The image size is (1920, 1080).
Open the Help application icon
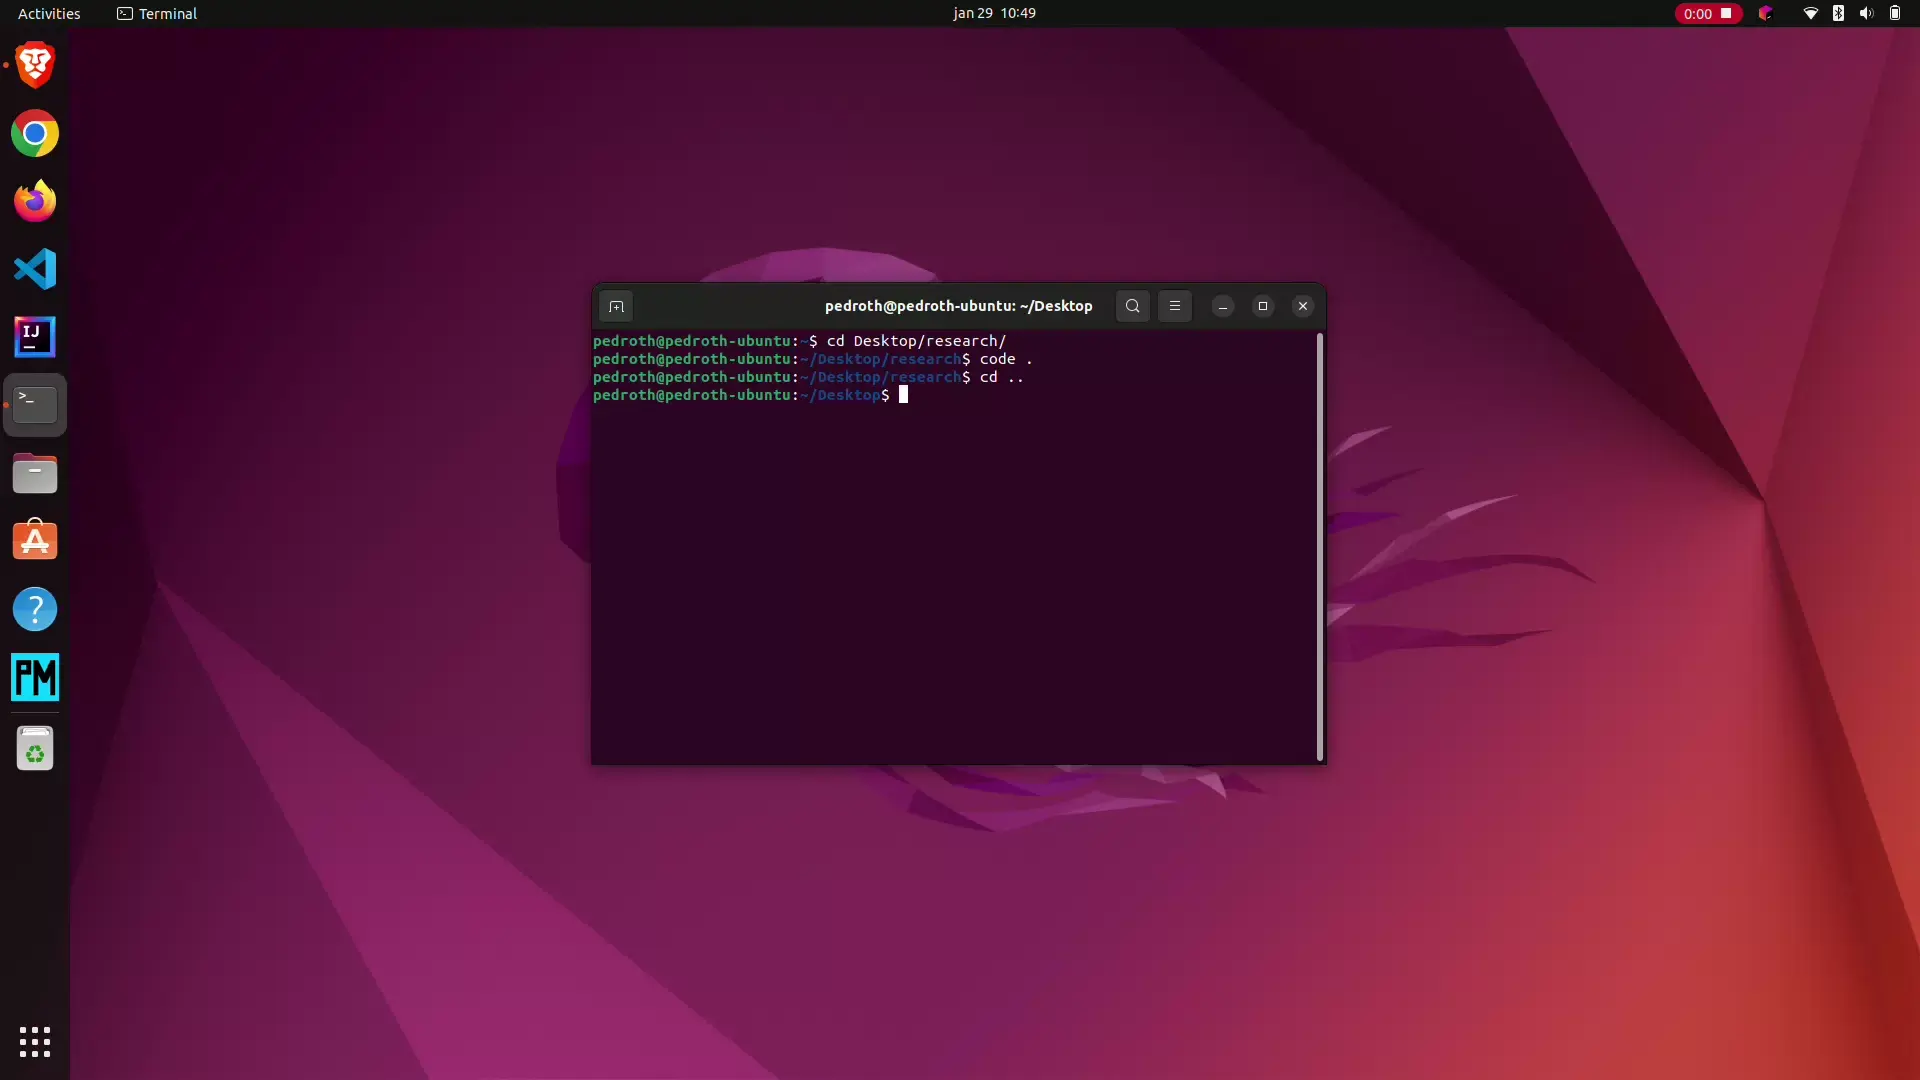coord(35,609)
